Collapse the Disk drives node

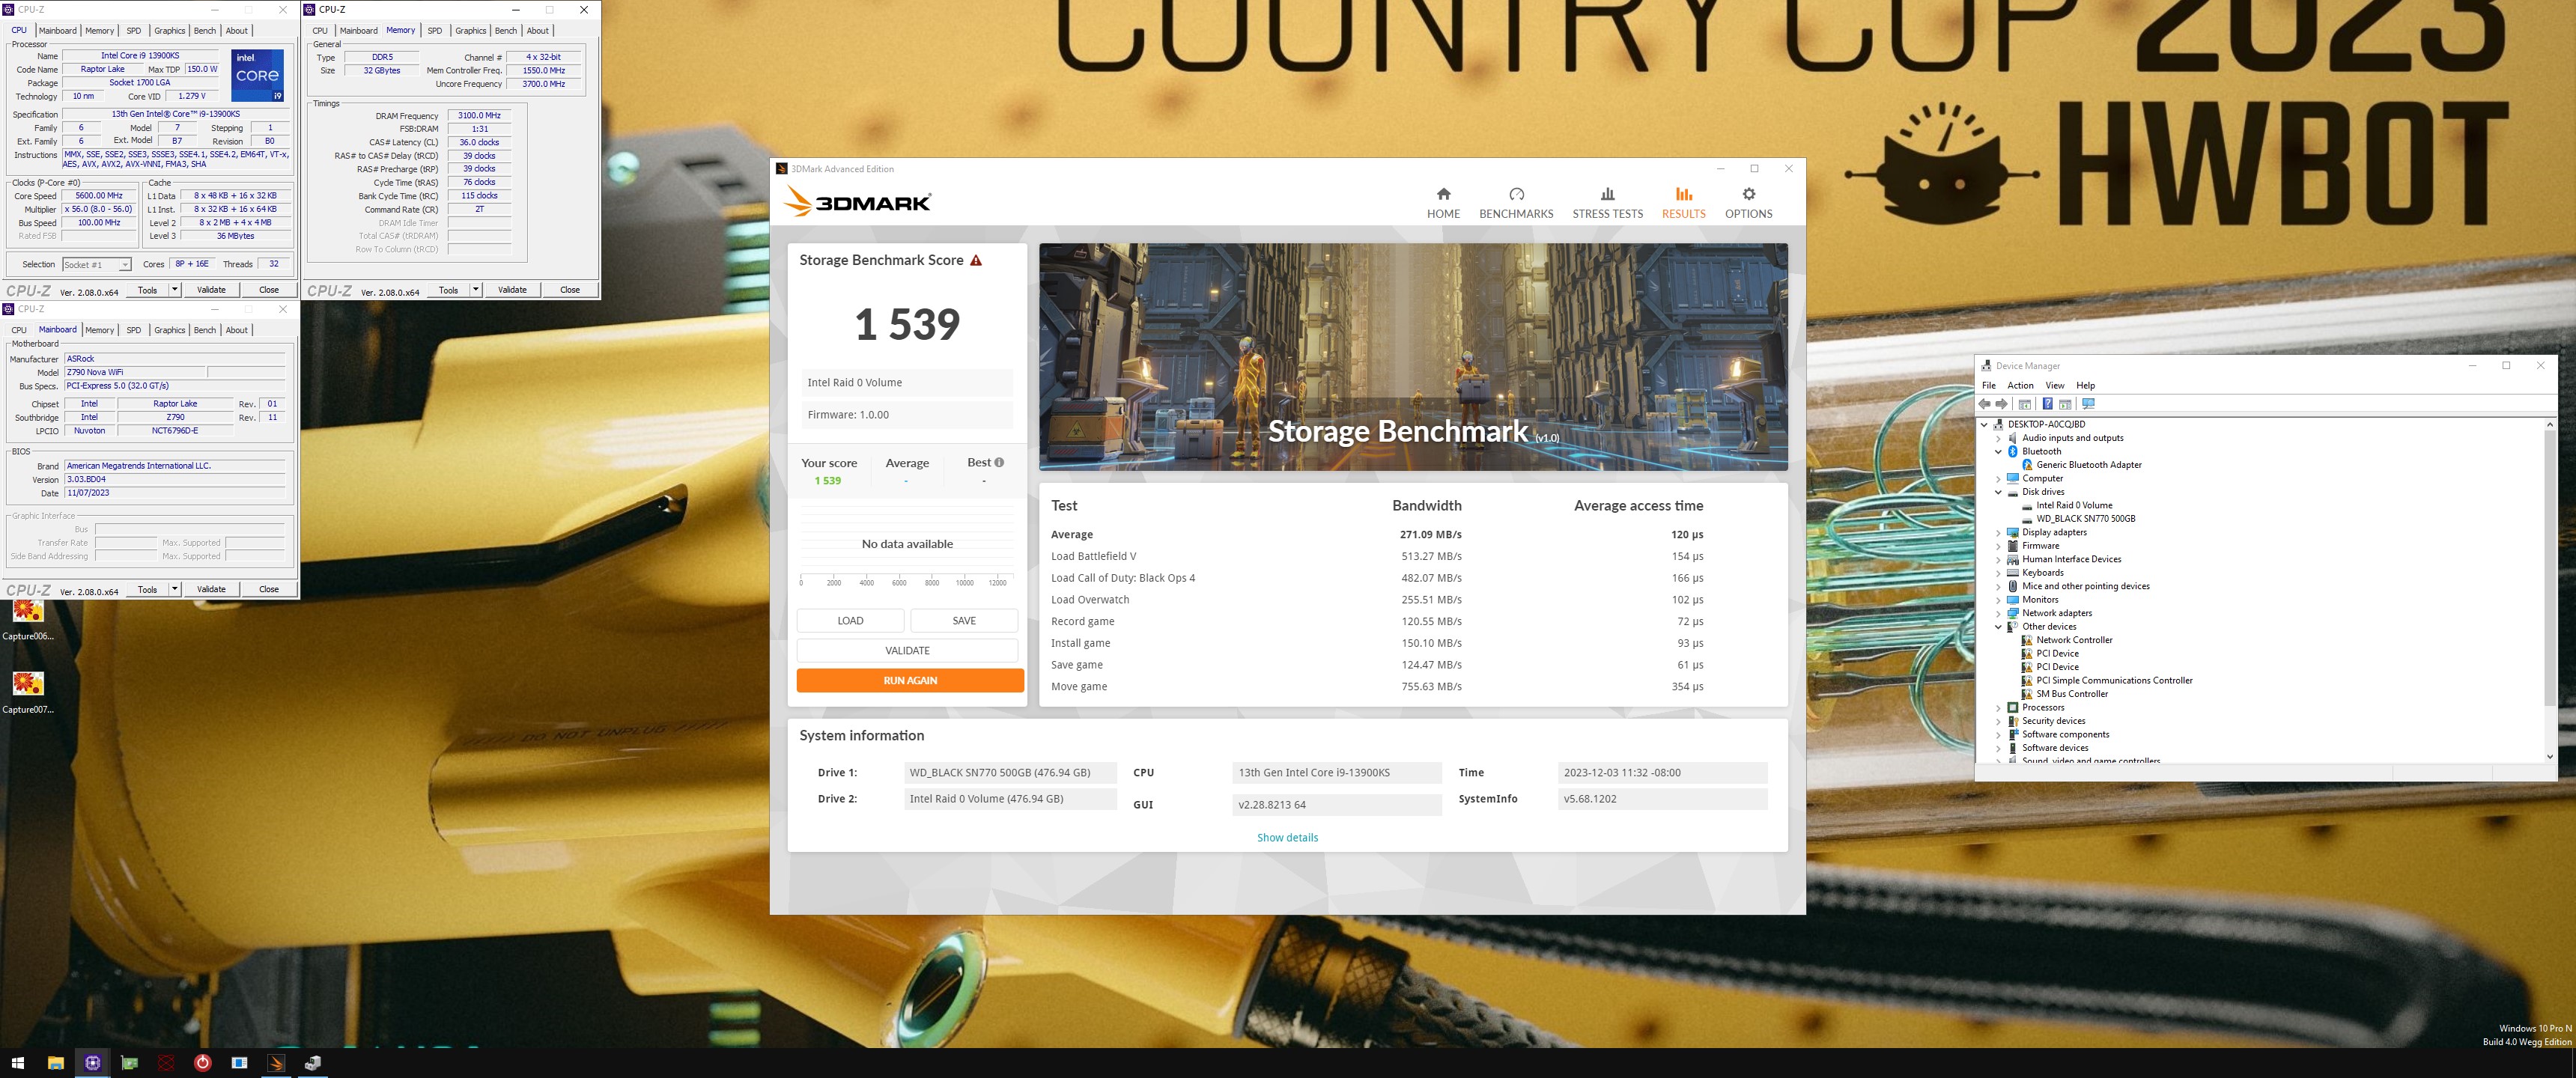1998,492
